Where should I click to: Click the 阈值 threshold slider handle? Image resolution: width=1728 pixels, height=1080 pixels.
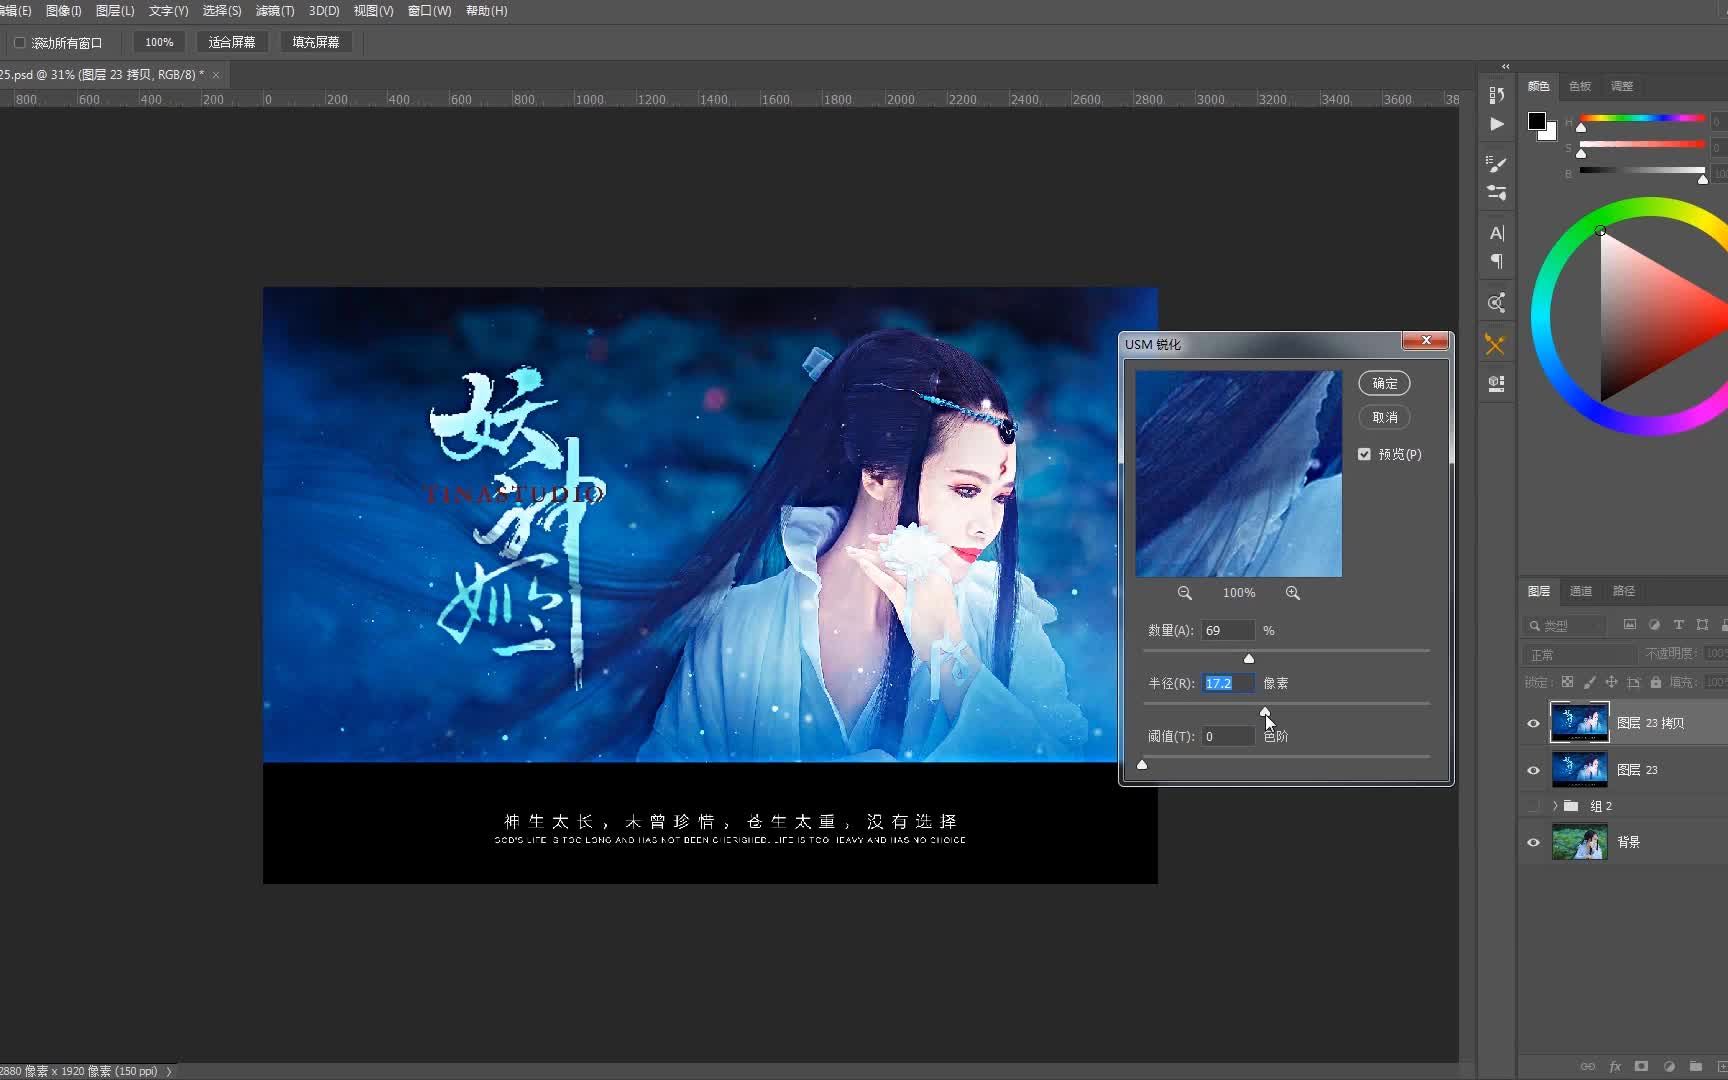click(1142, 764)
